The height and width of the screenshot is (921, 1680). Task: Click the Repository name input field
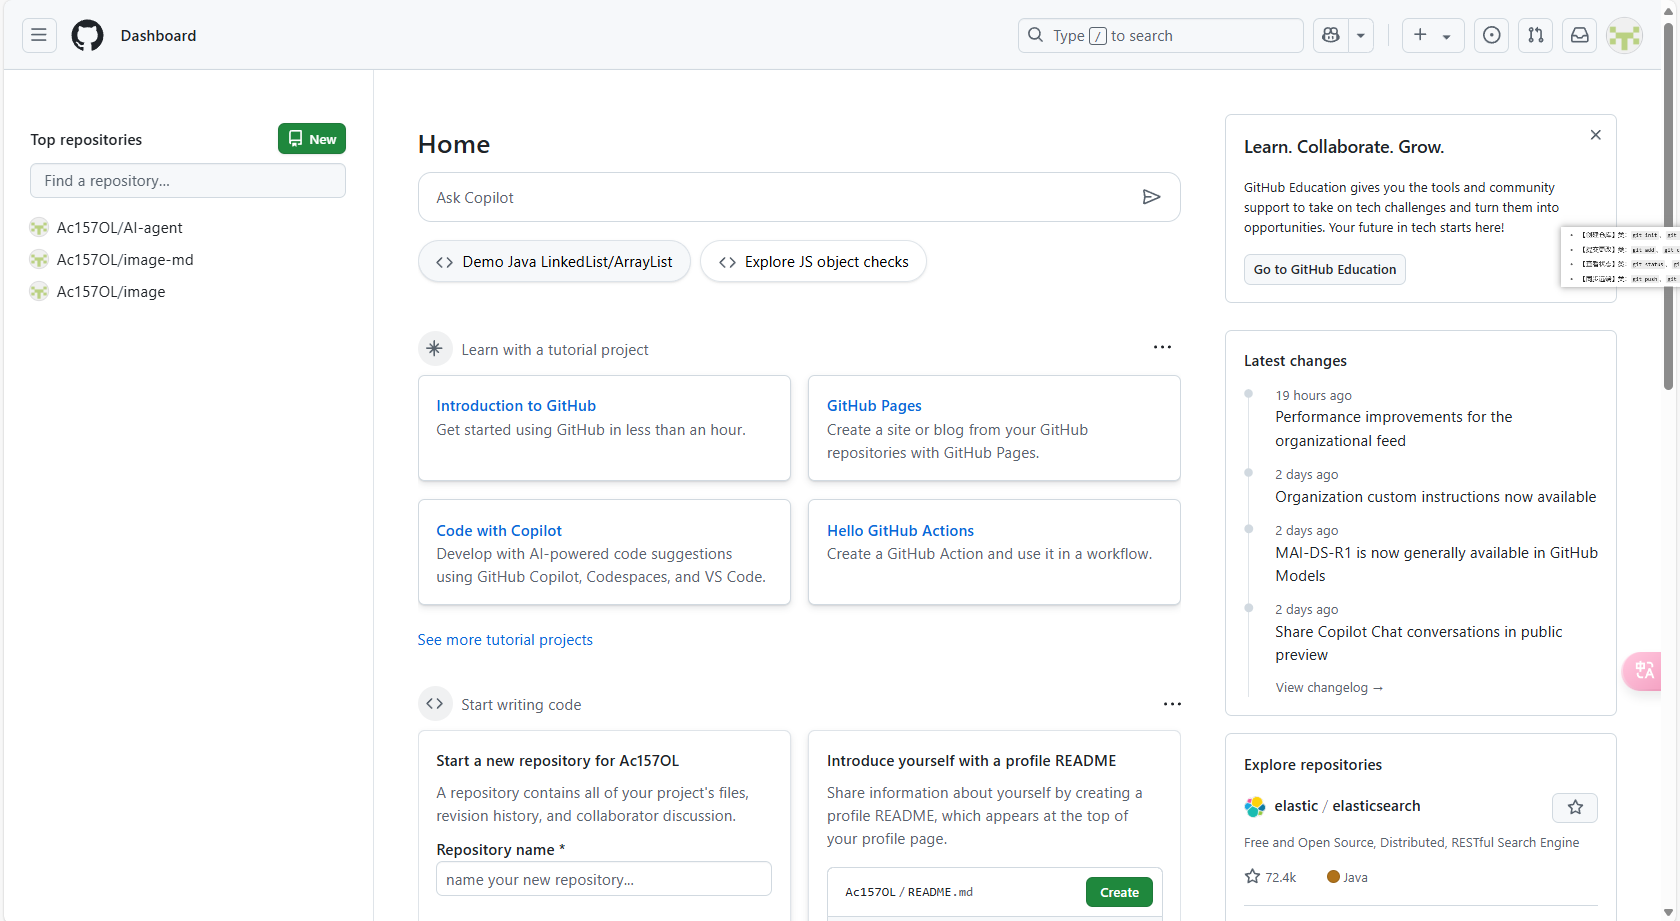coord(604,879)
